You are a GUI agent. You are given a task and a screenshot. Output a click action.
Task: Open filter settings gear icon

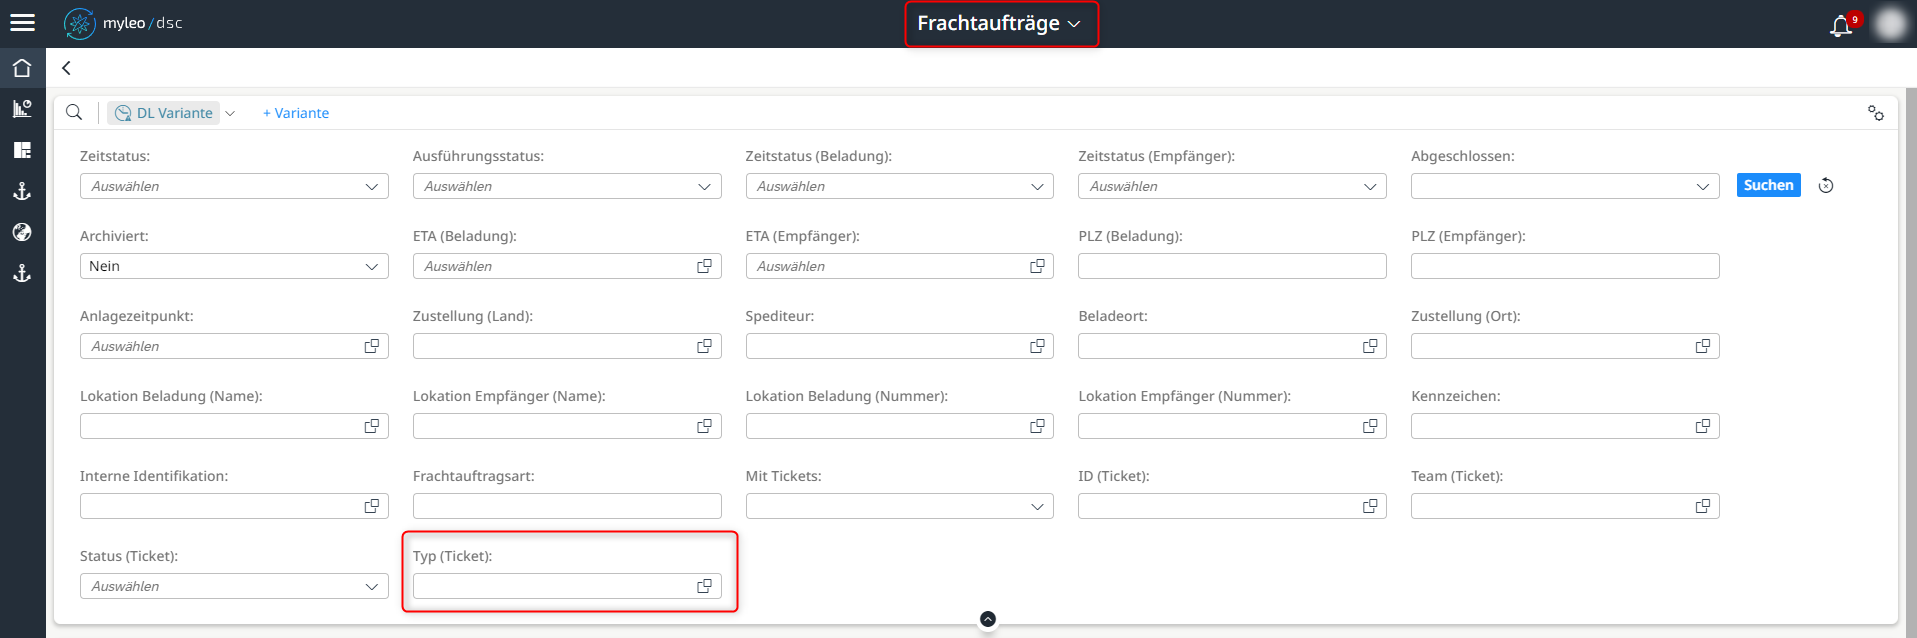1876,113
